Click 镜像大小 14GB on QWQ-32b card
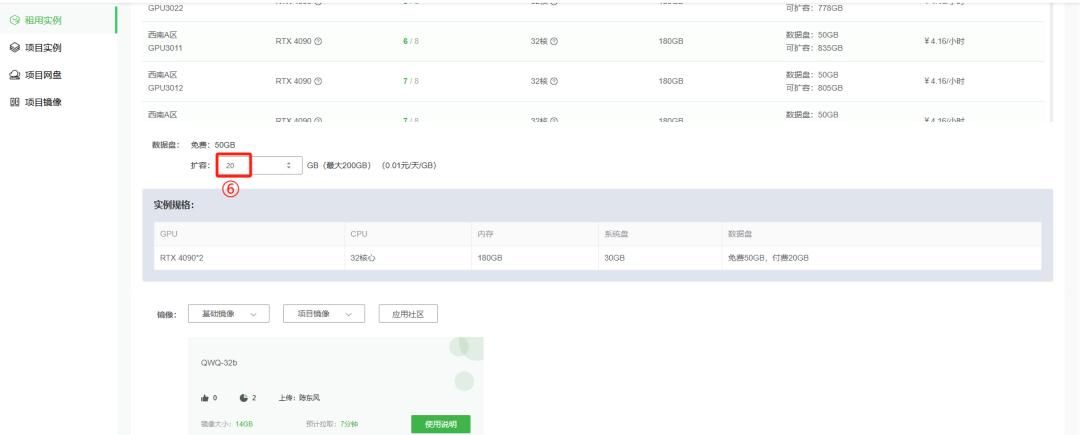The height and width of the screenshot is (435, 1080). click(x=227, y=424)
